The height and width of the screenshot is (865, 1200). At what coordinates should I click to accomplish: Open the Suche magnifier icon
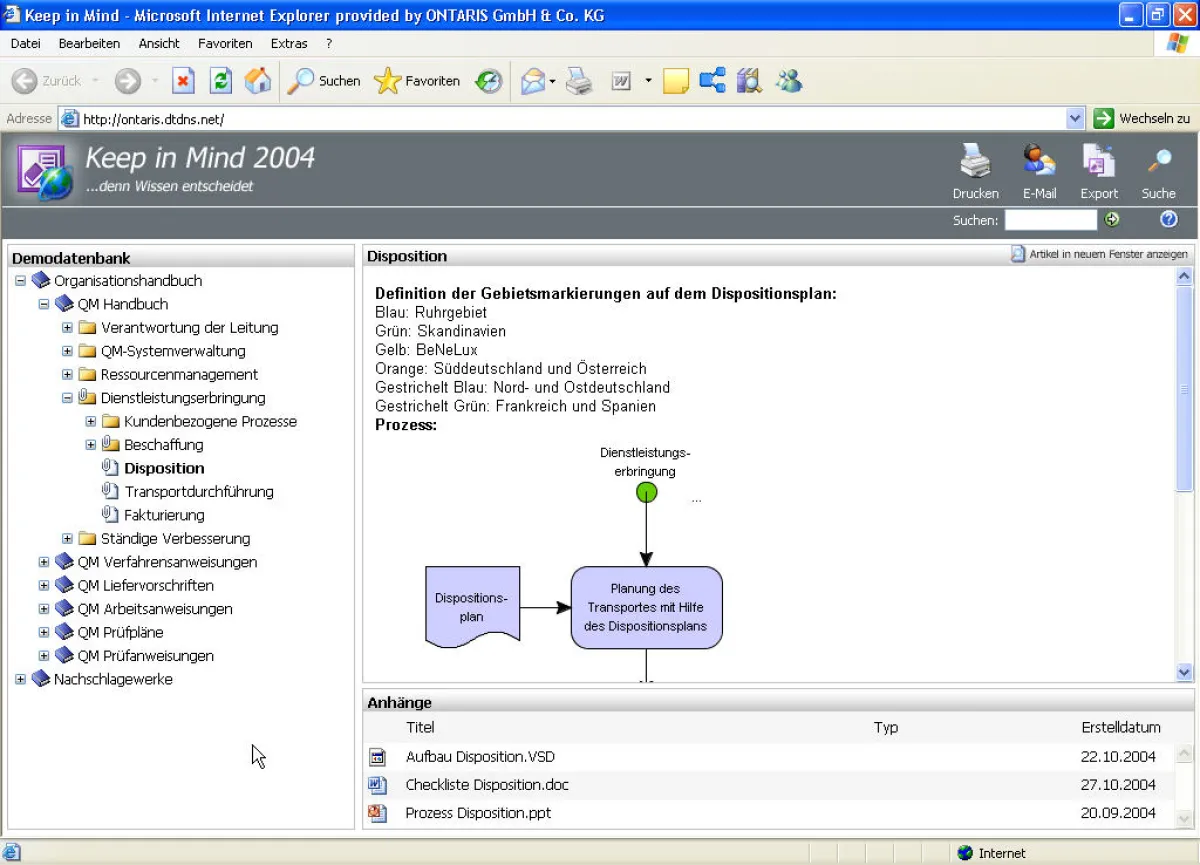(1158, 162)
